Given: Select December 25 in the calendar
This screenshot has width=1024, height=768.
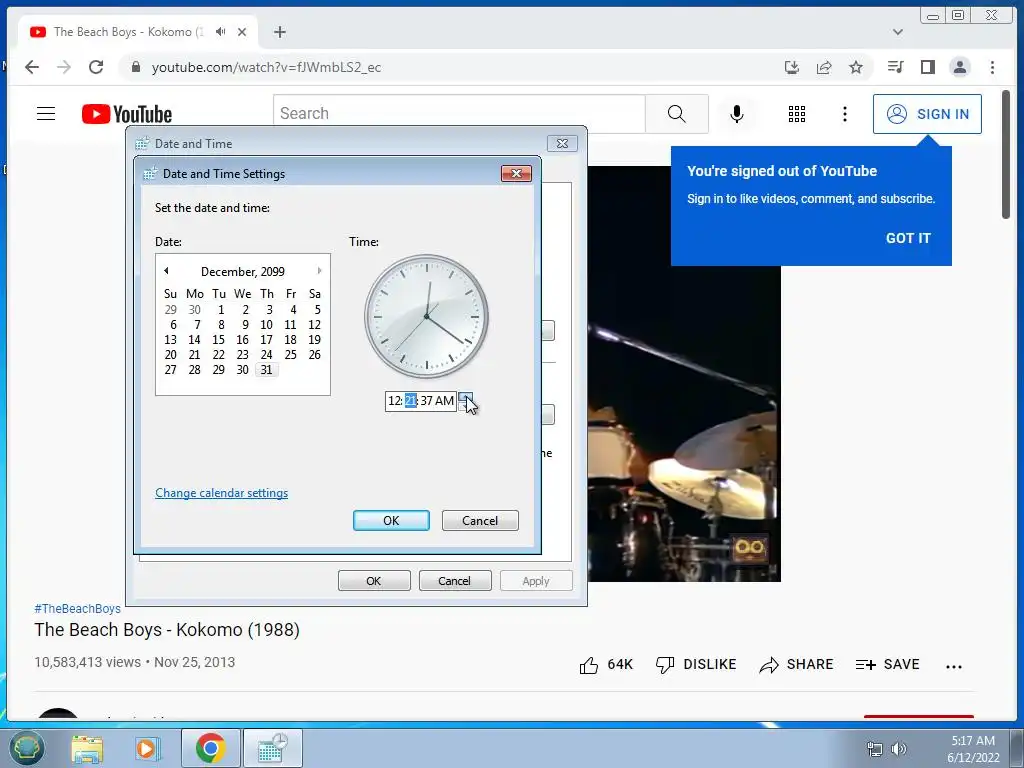Looking at the screenshot, I should (x=291, y=355).
